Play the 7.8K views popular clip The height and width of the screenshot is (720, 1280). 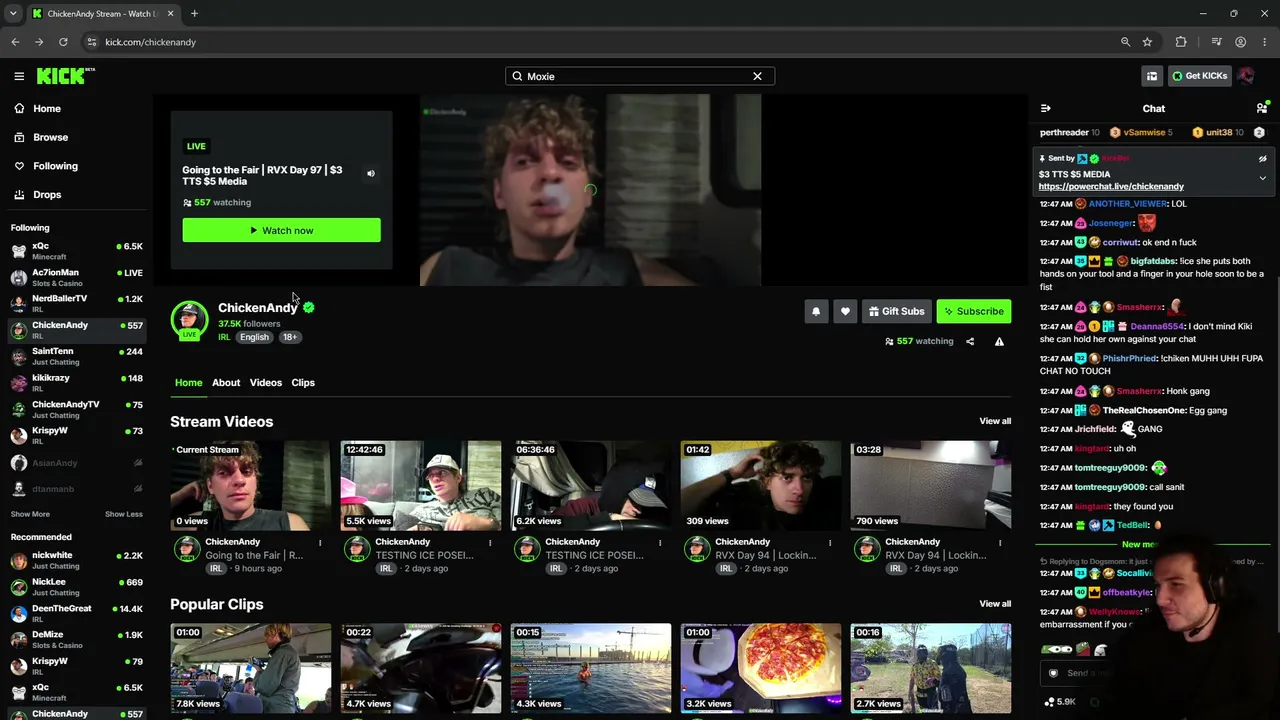tap(250, 668)
